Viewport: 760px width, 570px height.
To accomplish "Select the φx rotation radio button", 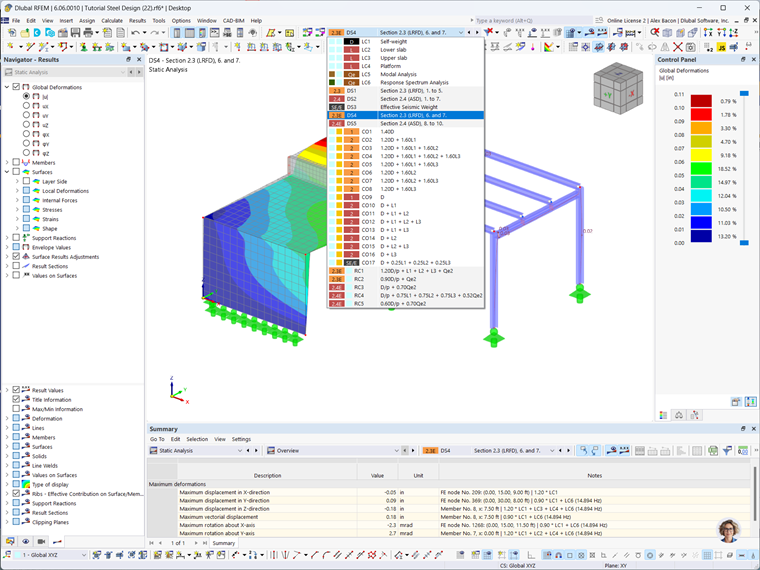I will pyautogui.click(x=26, y=134).
